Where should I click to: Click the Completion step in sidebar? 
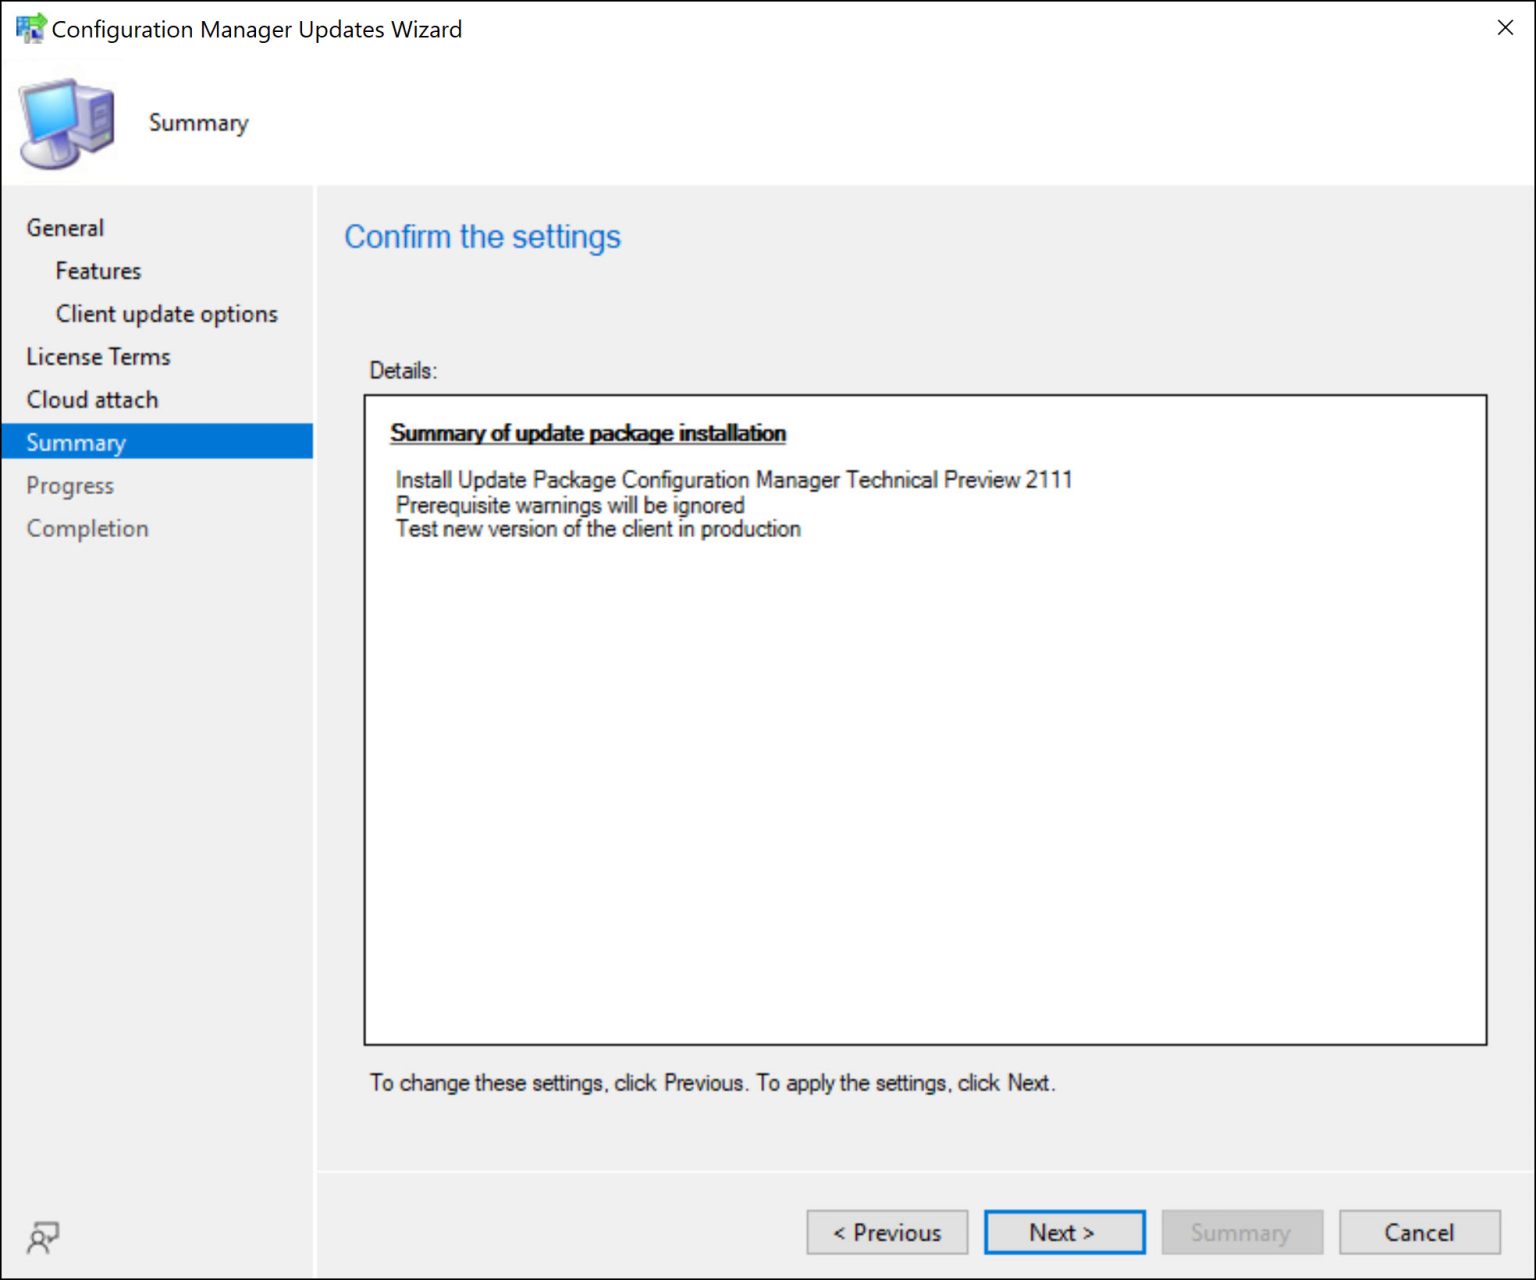[87, 529]
